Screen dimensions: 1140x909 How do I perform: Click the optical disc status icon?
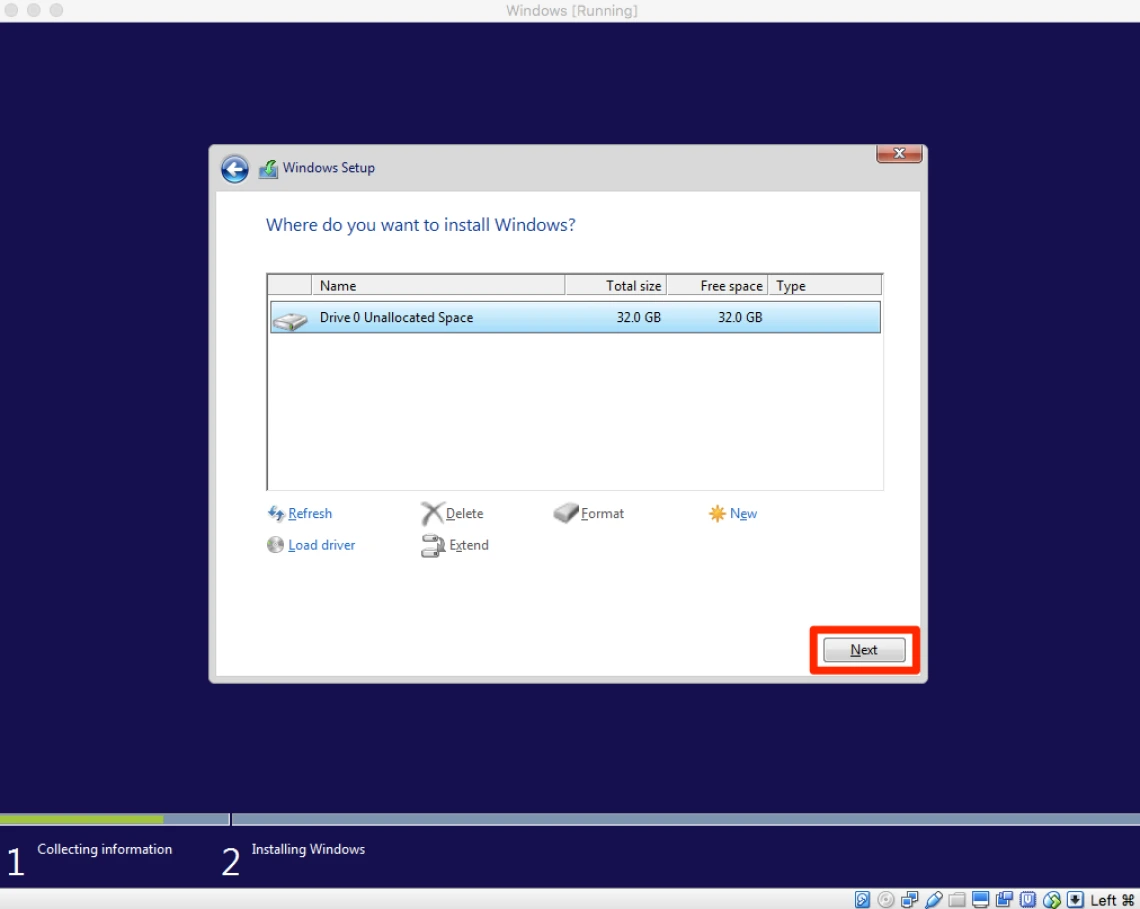886,900
